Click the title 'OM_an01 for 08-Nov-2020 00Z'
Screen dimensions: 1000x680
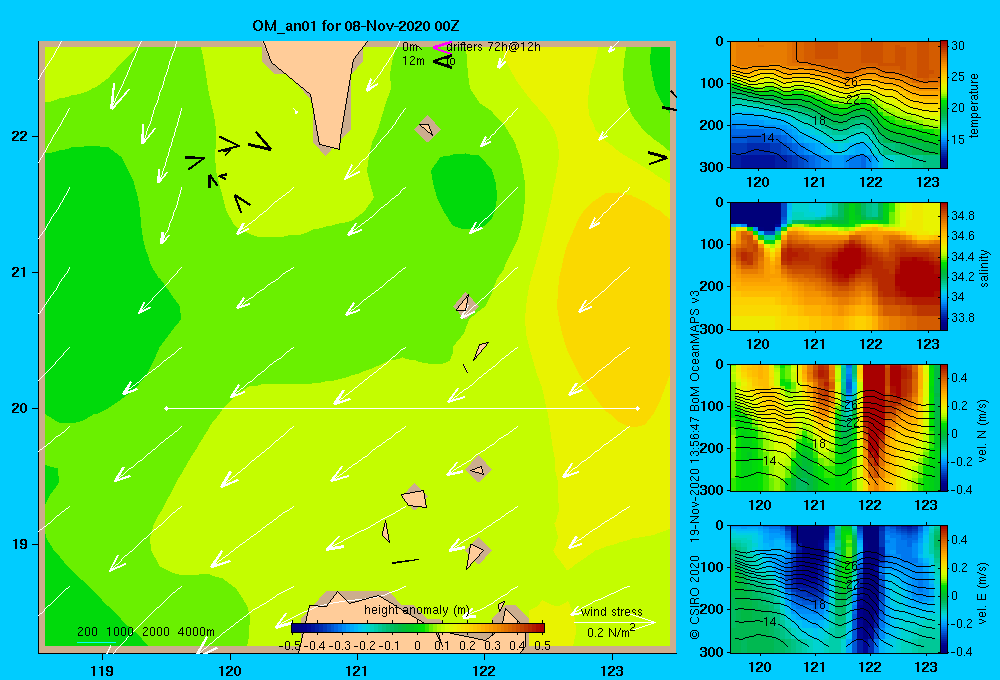click(x=356, y=26)
